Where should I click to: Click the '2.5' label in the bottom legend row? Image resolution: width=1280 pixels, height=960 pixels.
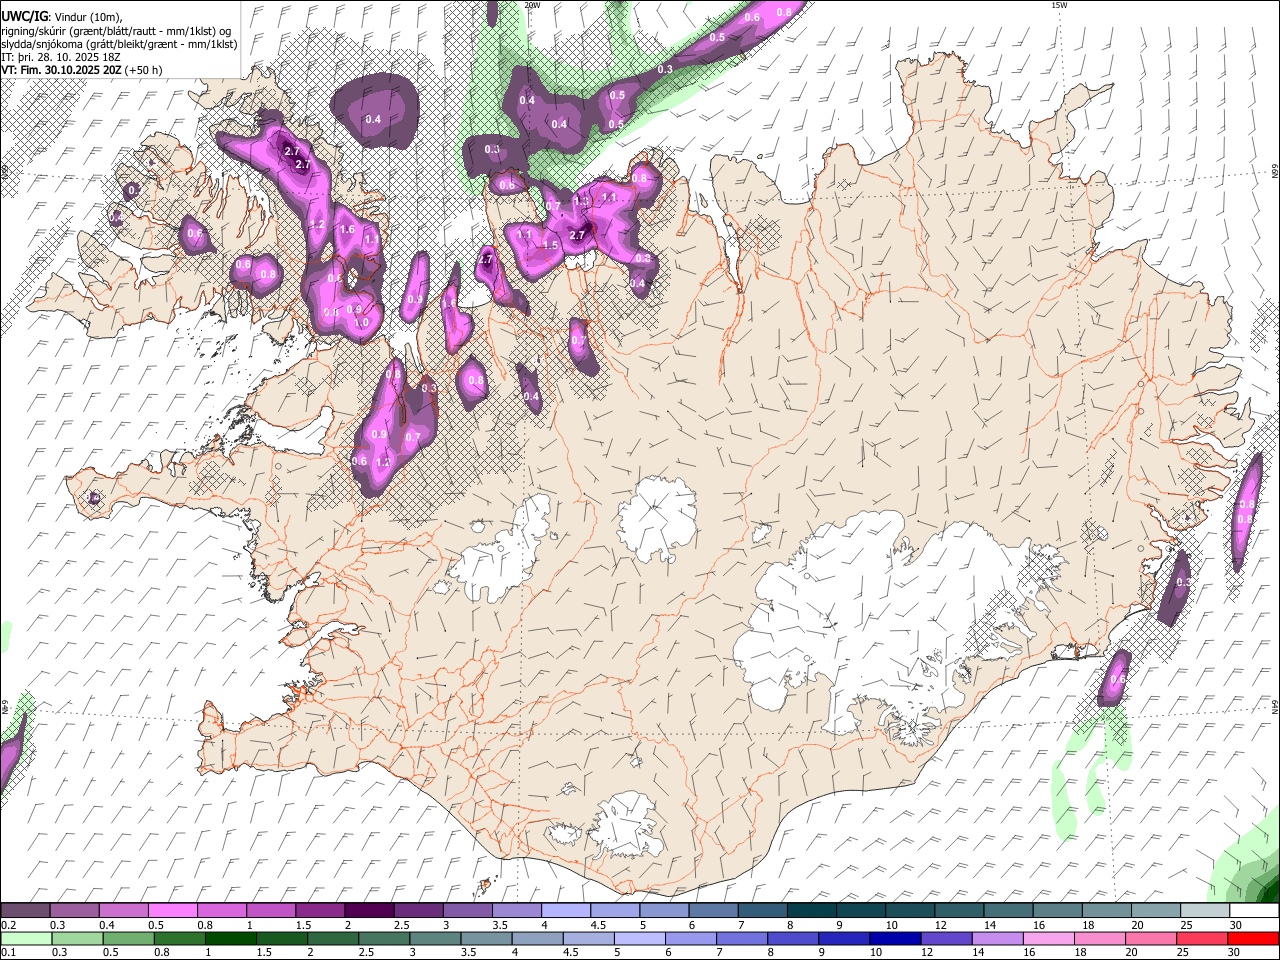click(366, 952)
